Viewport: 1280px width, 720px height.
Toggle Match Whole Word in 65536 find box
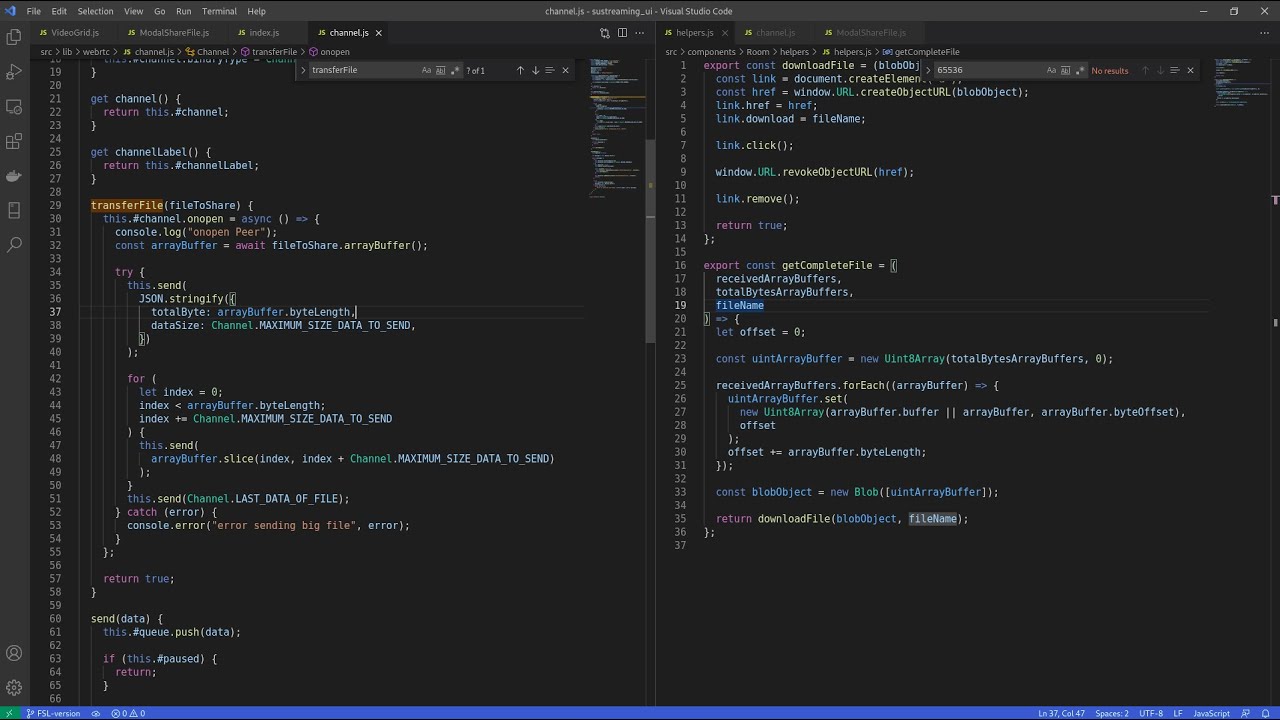(1065, 70)
